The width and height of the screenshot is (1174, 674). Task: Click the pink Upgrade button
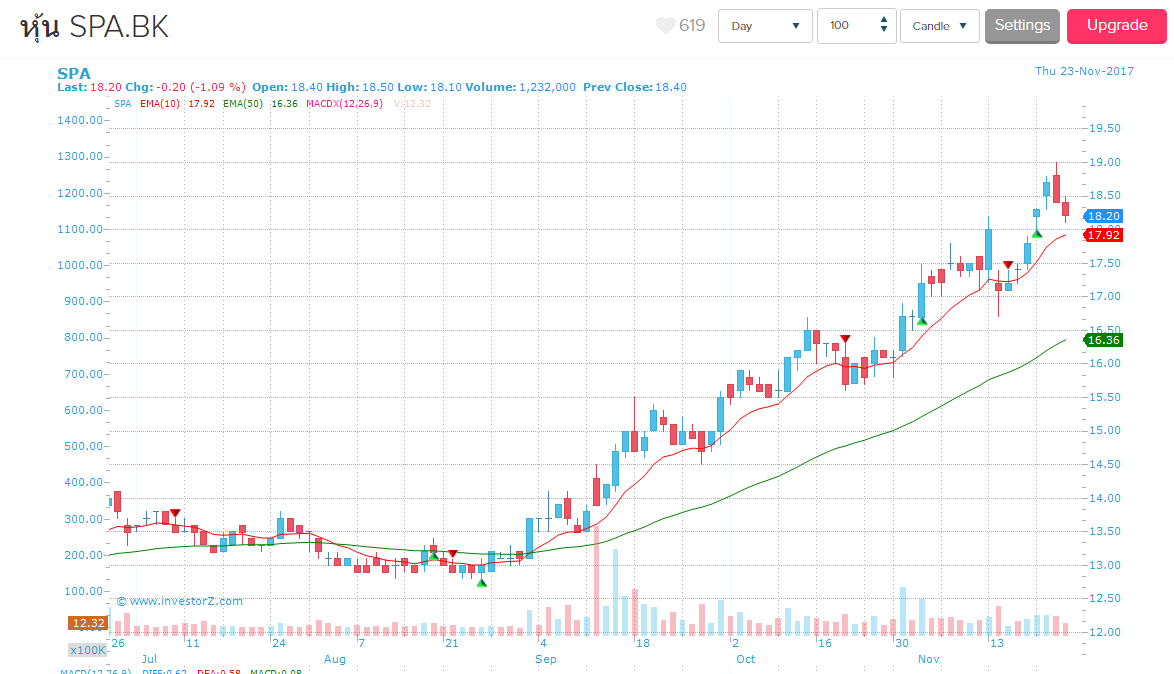pyautogui.click(x=1116, y=25)
